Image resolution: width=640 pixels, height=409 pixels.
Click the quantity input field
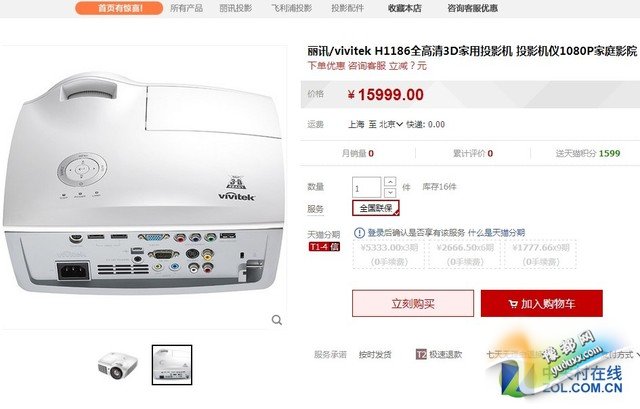pos(367,187)
